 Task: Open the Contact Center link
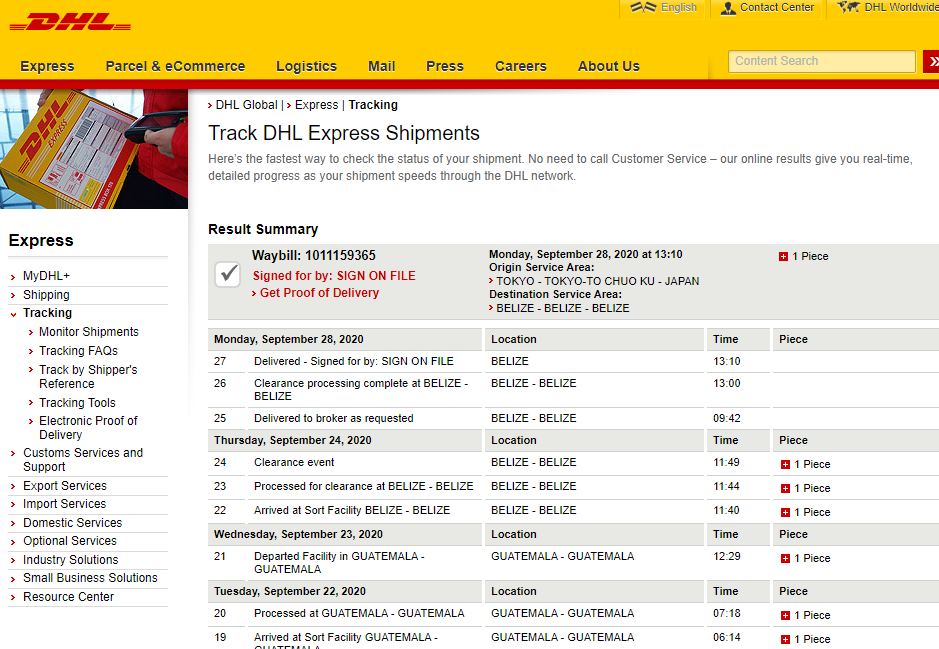point(777,7)
